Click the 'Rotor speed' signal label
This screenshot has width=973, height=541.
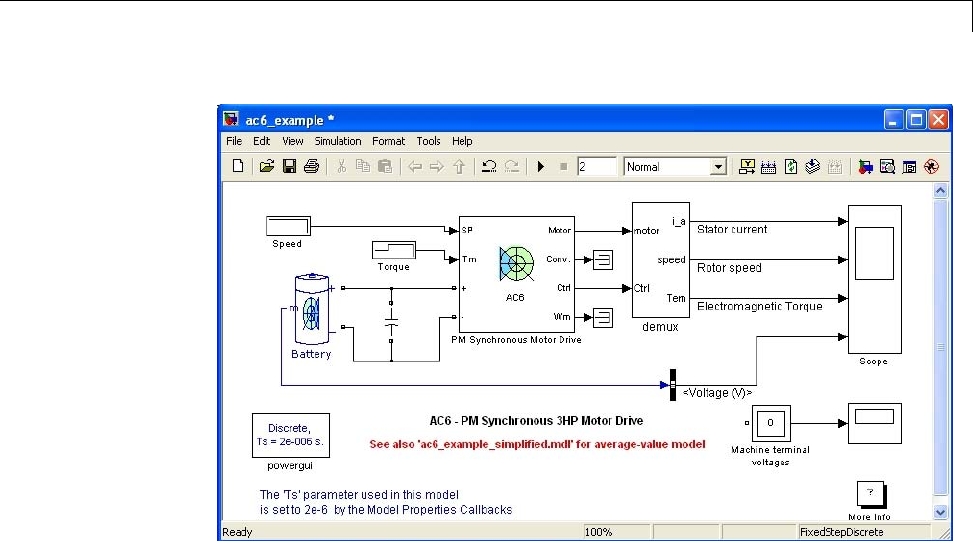click(x=729, y=267)
